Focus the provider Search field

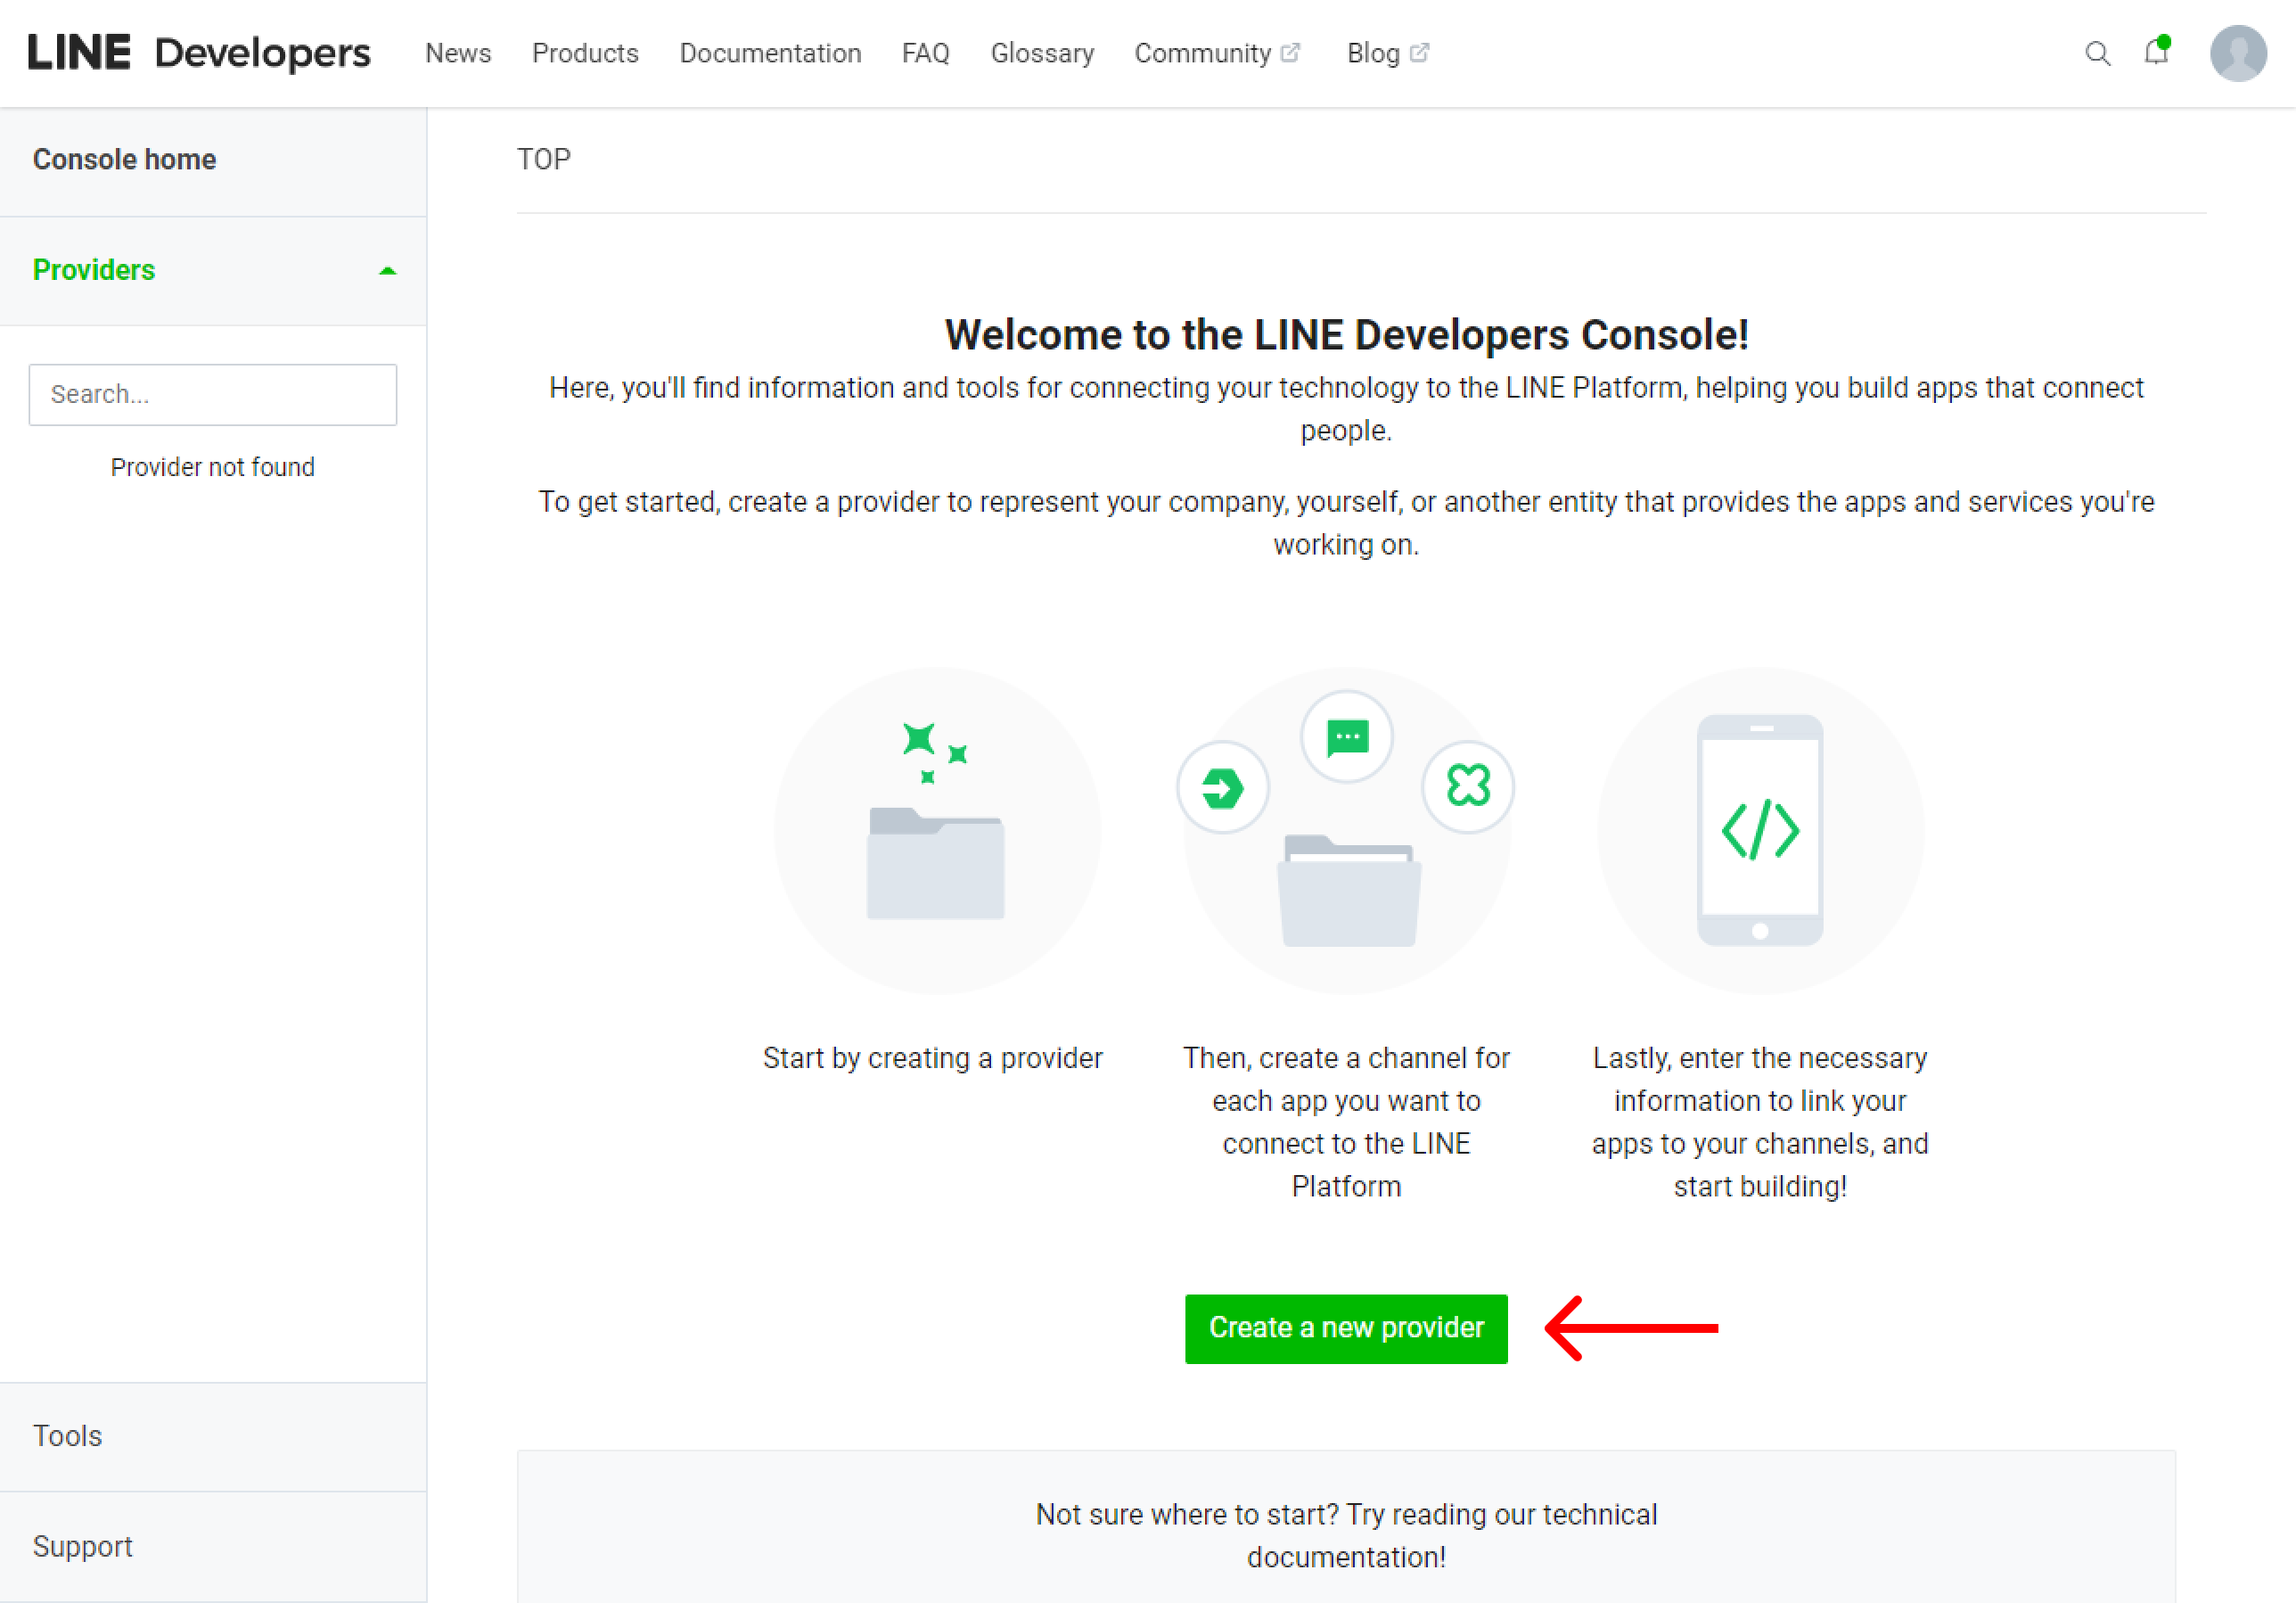[x=213, y=395]
